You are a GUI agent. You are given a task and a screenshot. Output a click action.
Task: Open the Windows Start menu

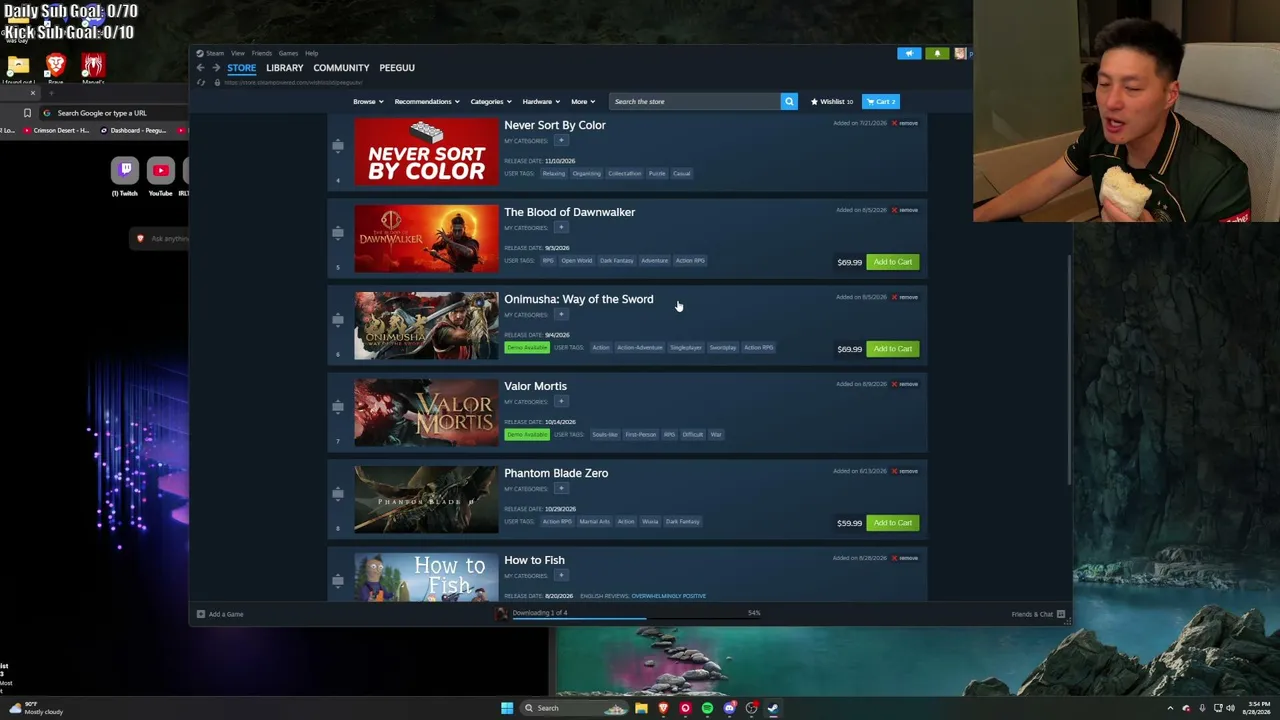pos(507,708)
